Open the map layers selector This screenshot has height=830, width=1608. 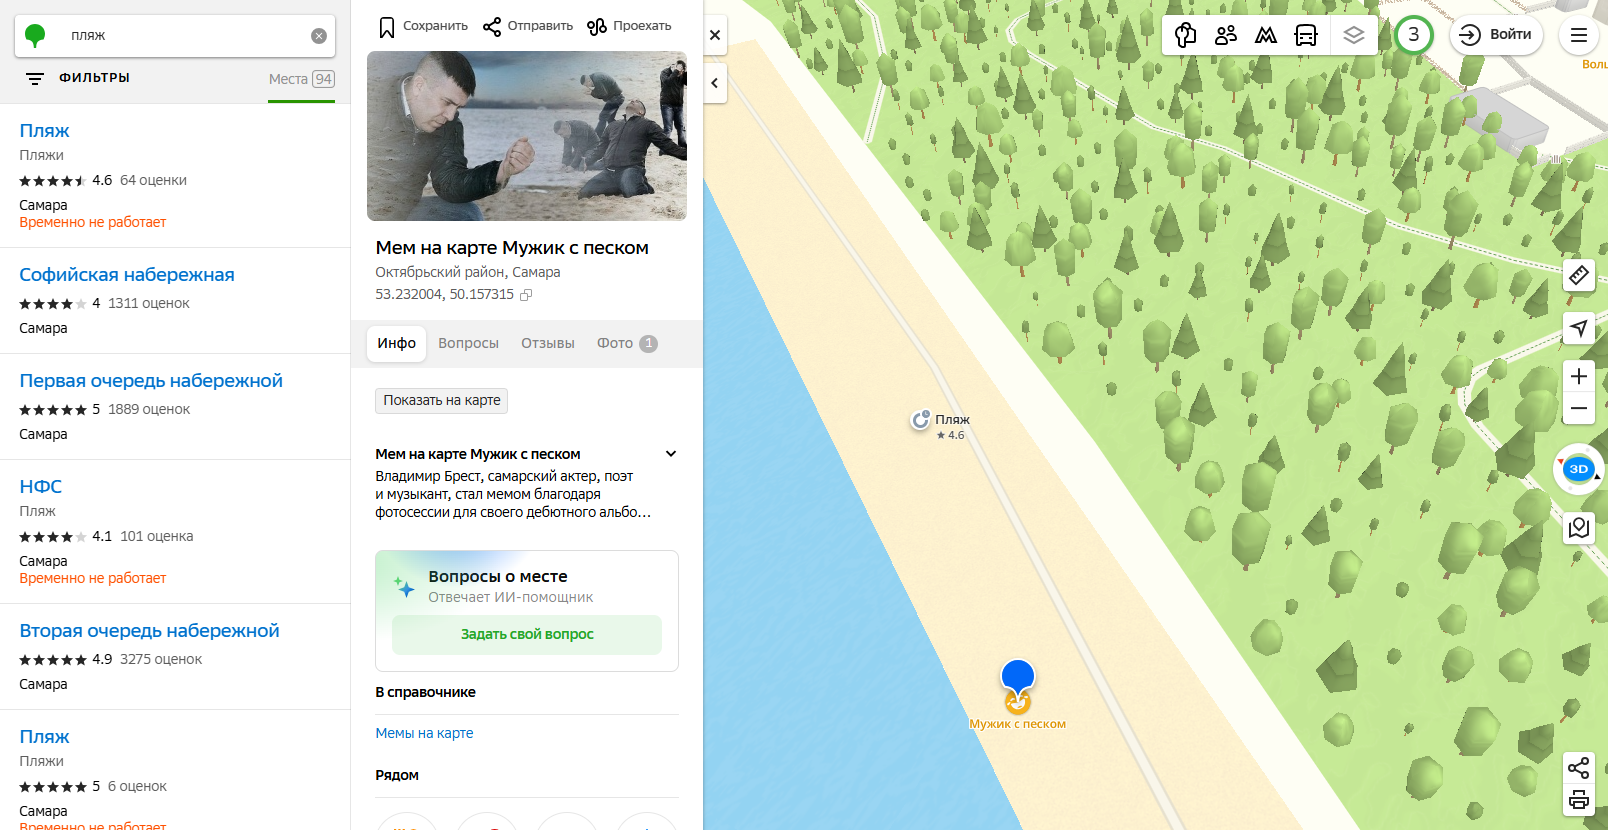(1353, 35)
